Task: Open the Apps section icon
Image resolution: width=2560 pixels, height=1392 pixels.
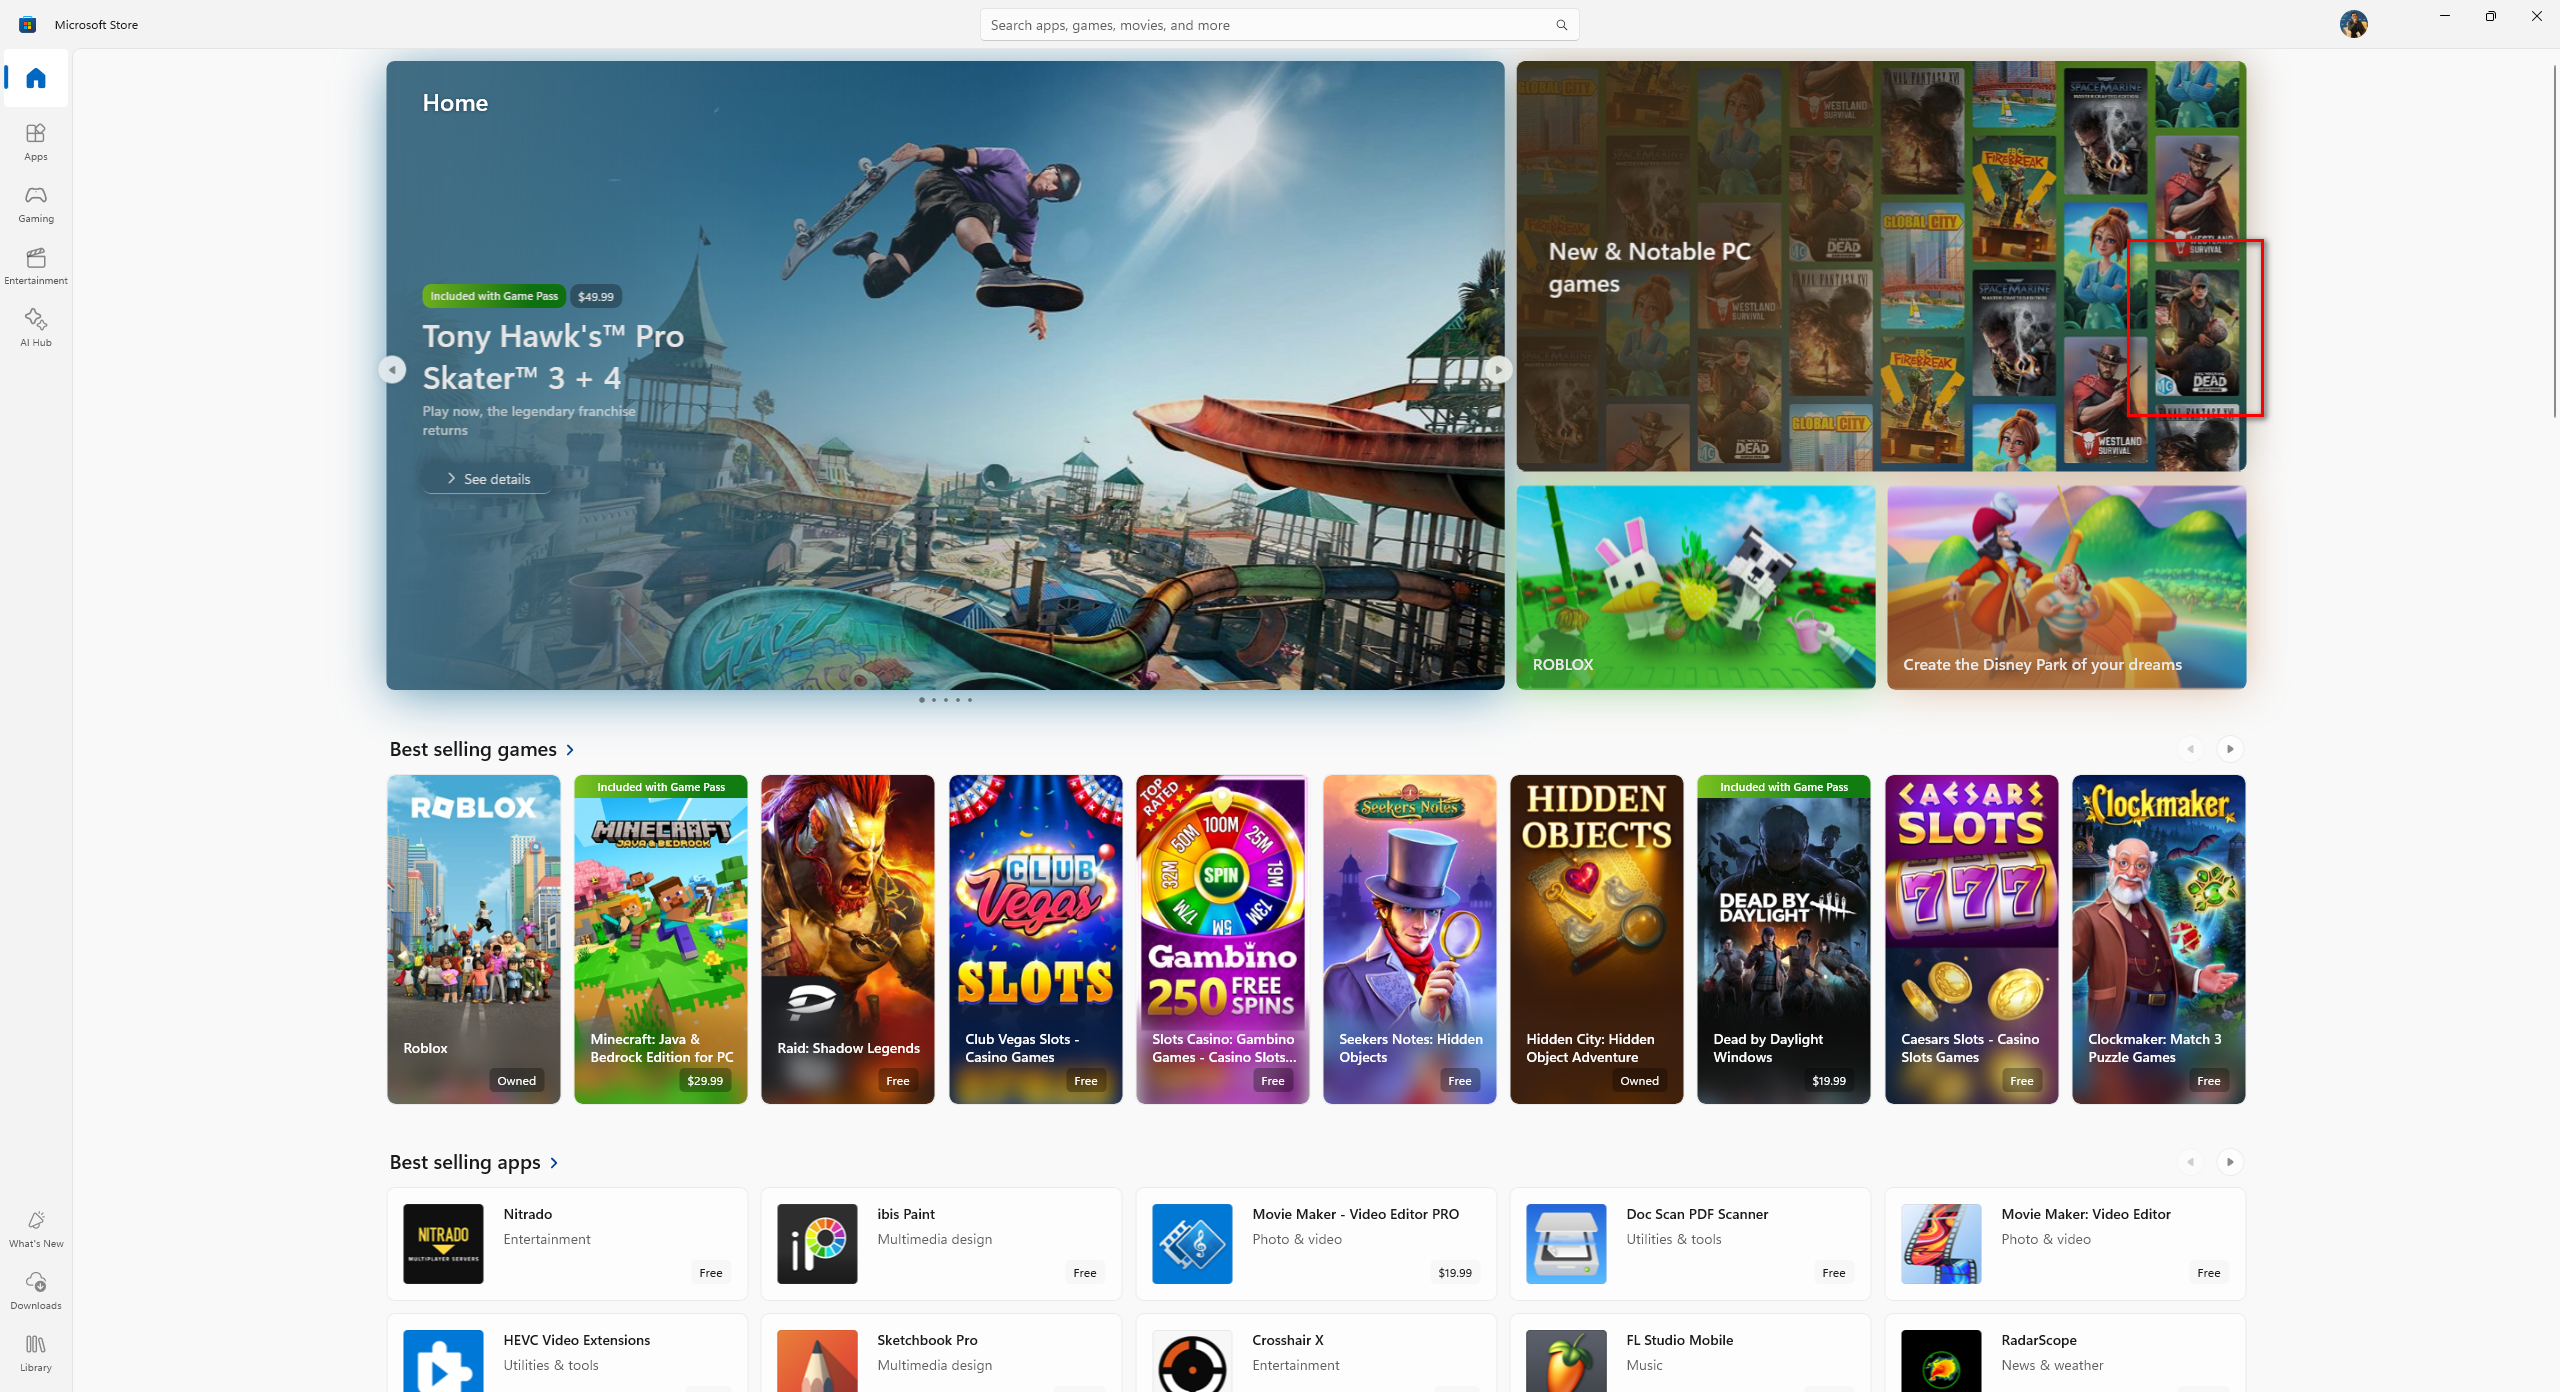Action: pos(36,141)
